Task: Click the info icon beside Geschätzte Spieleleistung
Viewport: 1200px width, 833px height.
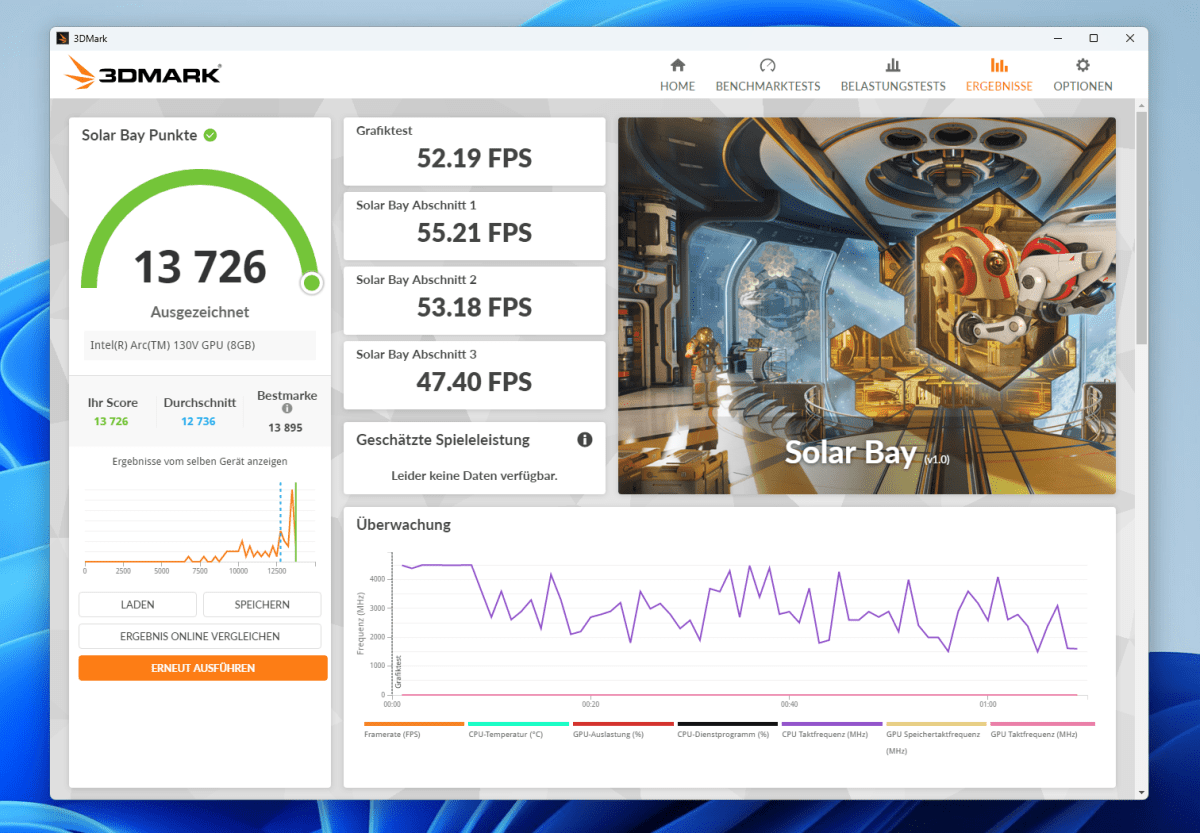Action: [585, 440]
